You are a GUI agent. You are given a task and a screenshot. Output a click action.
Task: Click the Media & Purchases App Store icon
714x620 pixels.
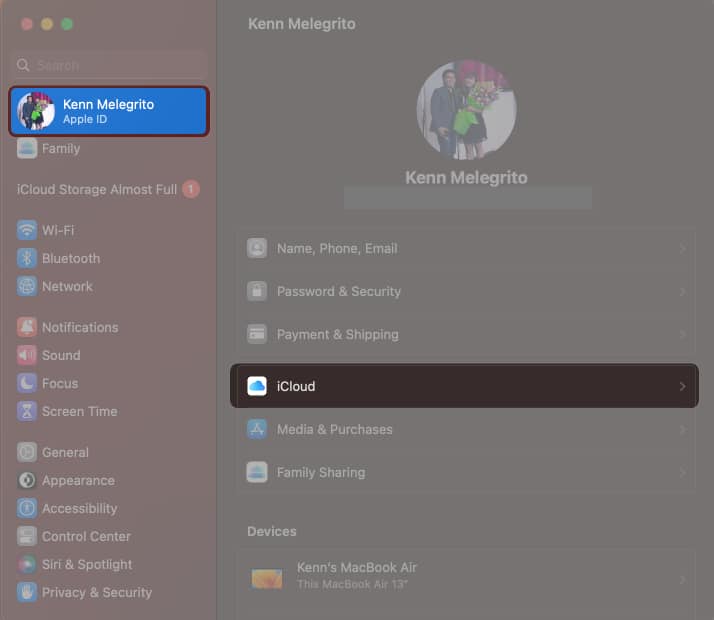tap(257, 429)
